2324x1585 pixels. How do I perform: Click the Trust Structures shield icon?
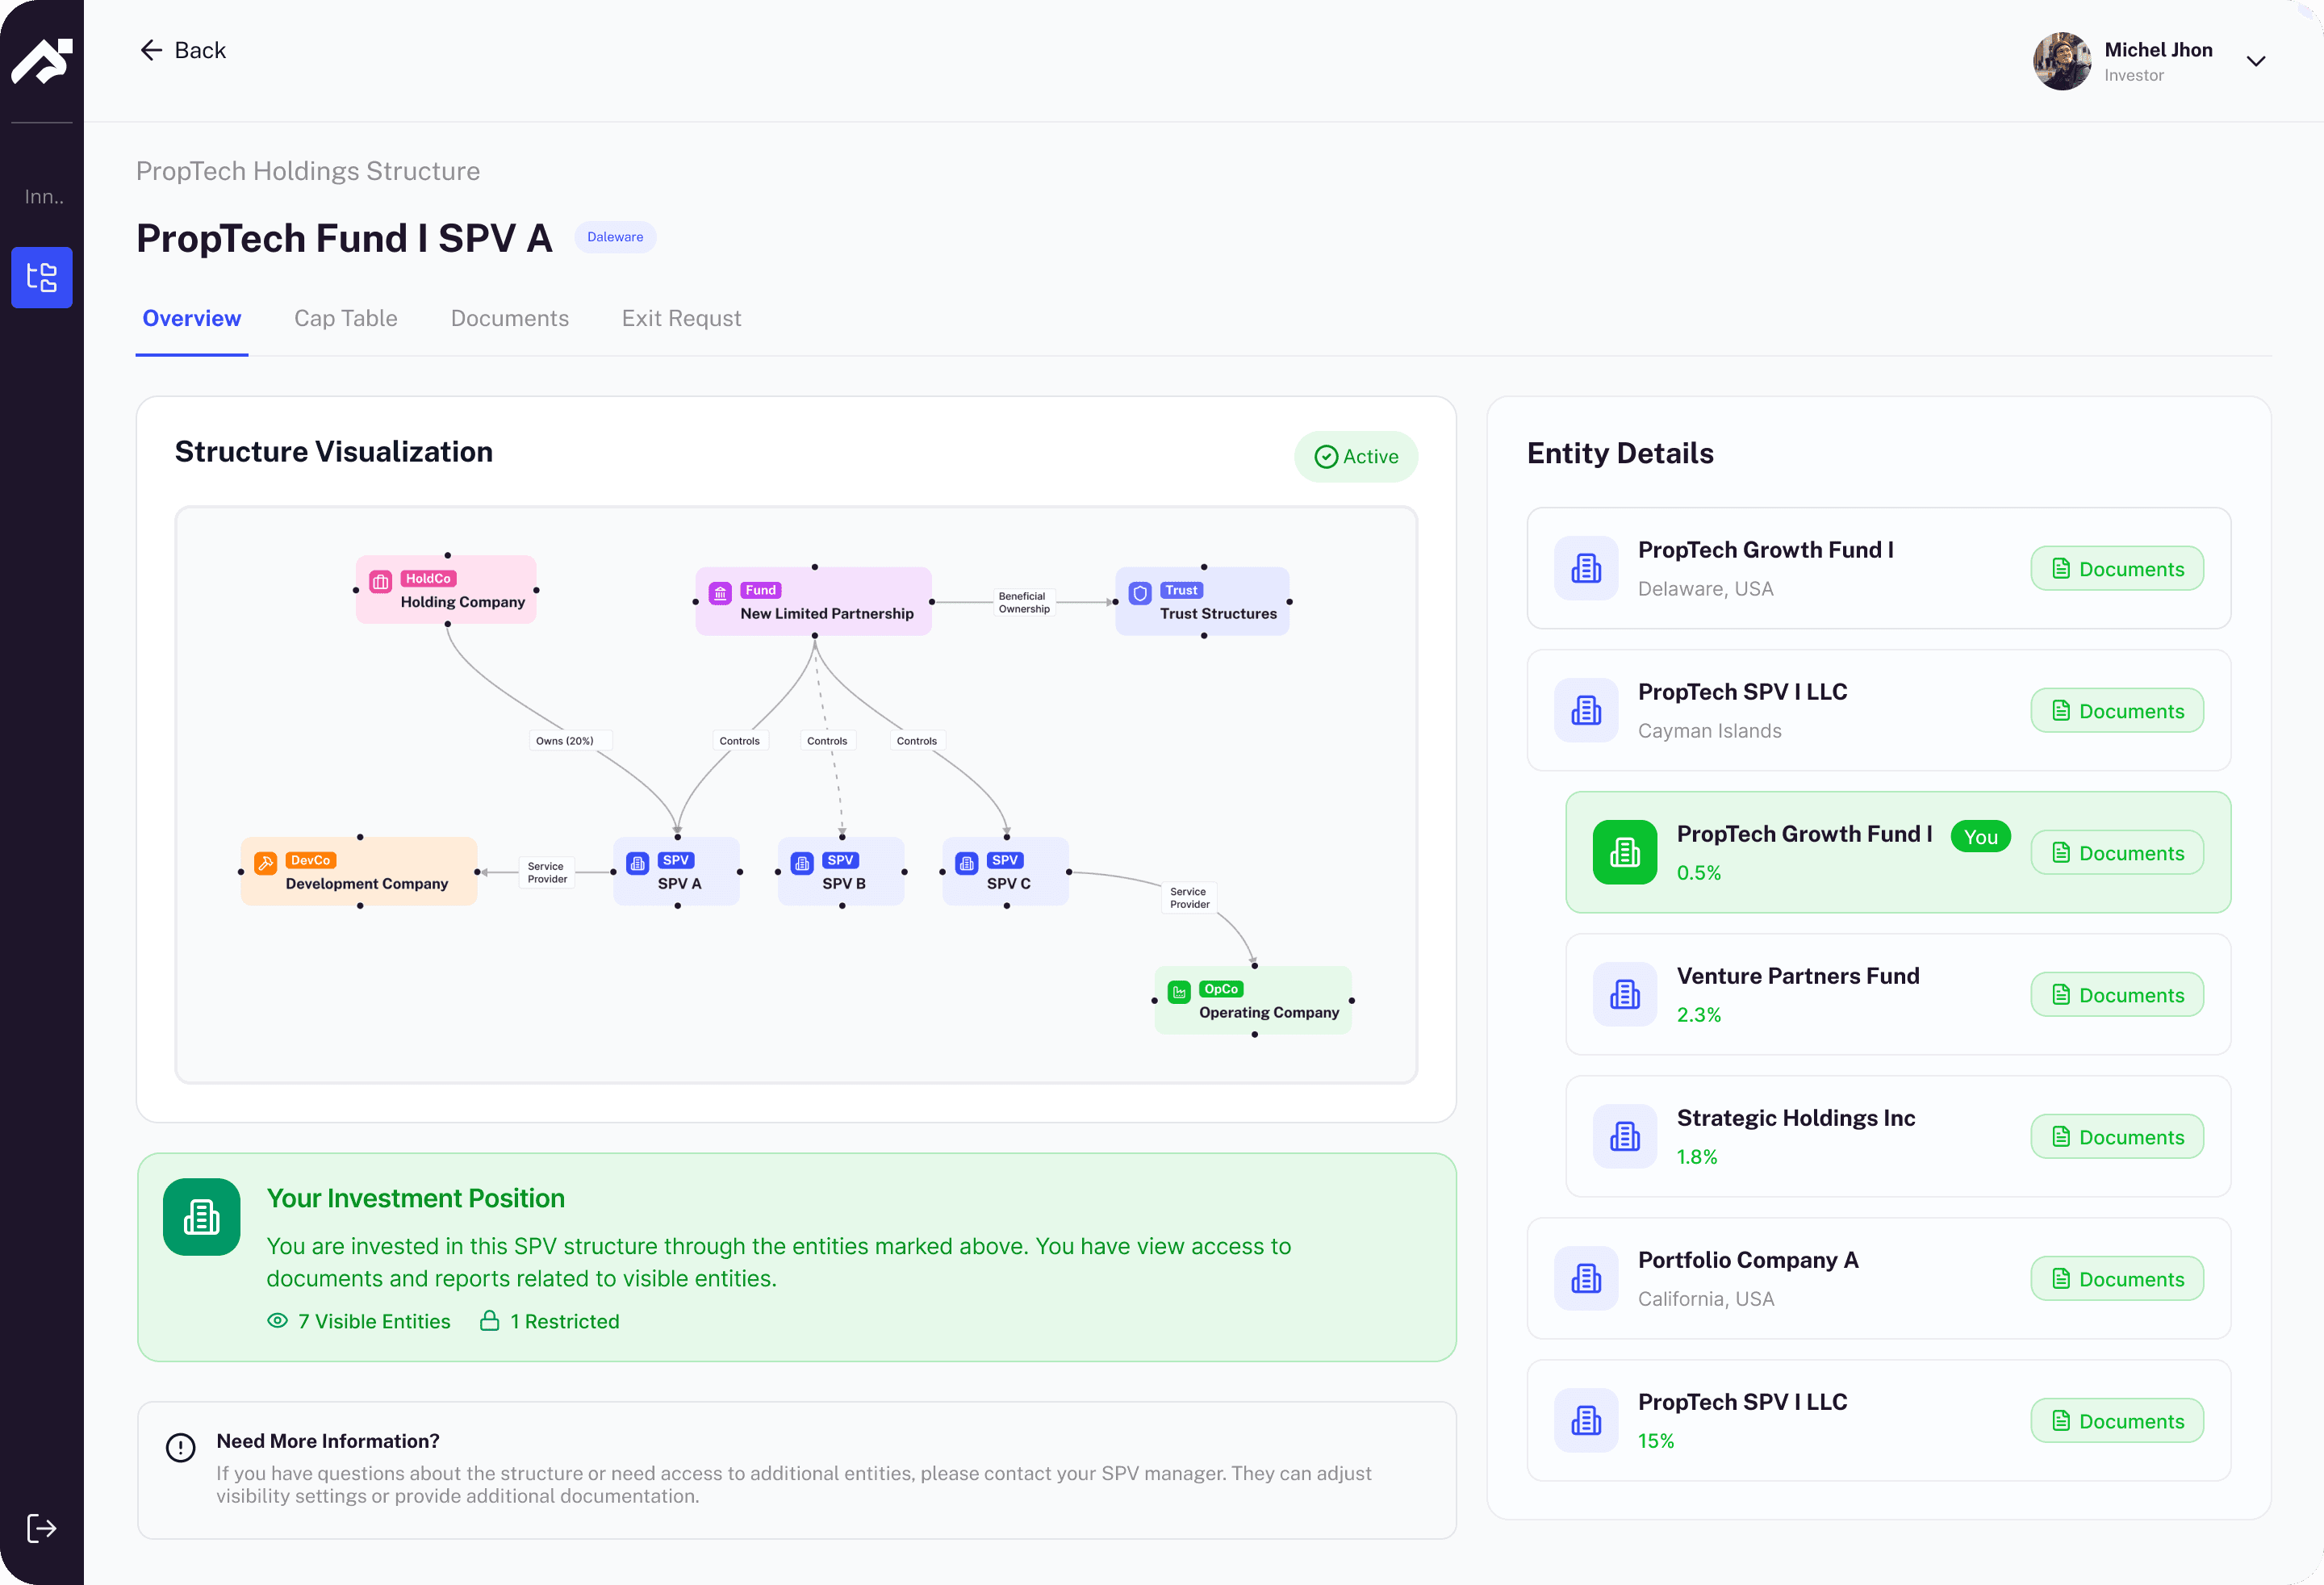pos(1139,593)
